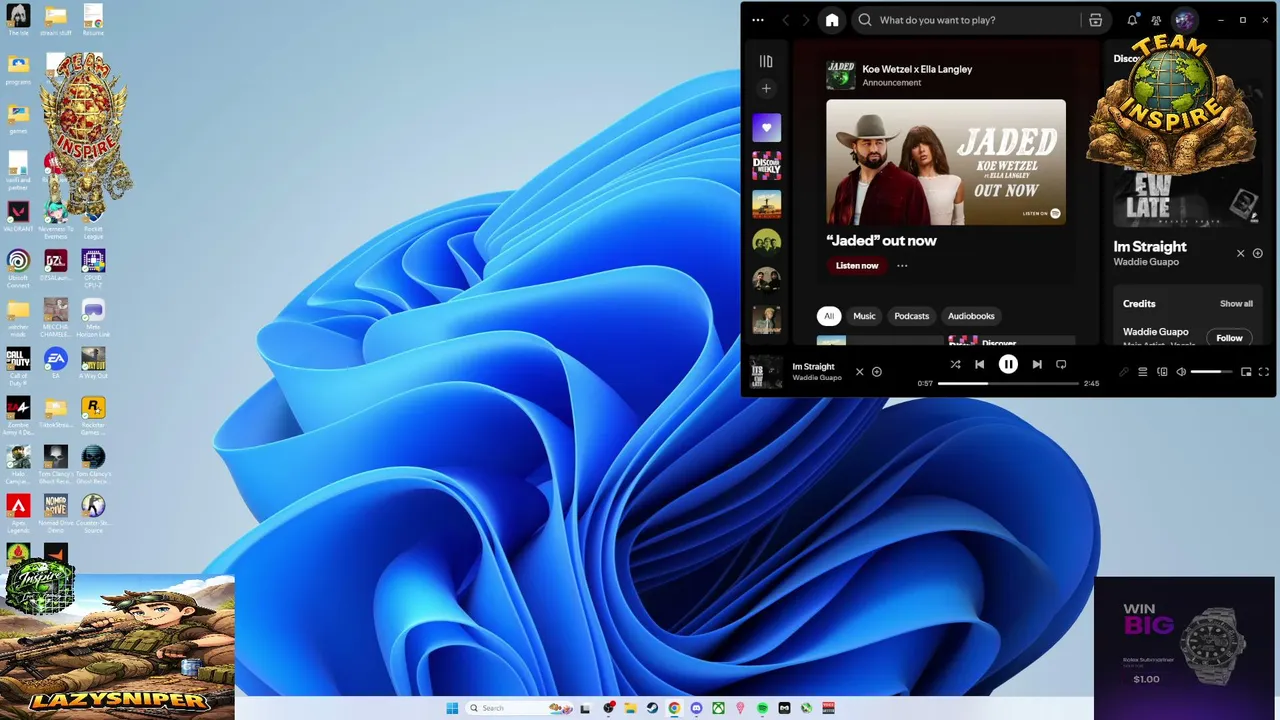The image size is (1280, 720).
Task: Toggle the lyrics microphone icon
Action: click(1123, 372)
